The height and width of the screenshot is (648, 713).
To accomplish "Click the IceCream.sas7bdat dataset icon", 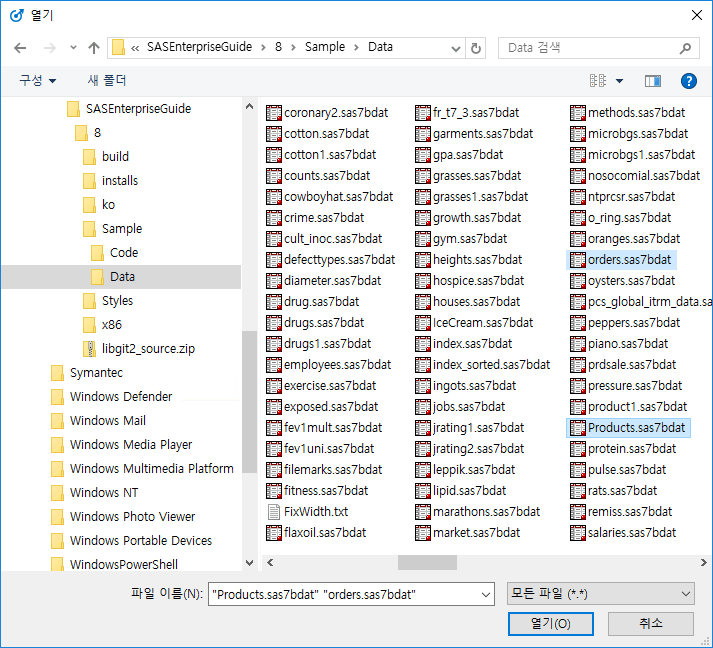I will pos(423,323).
